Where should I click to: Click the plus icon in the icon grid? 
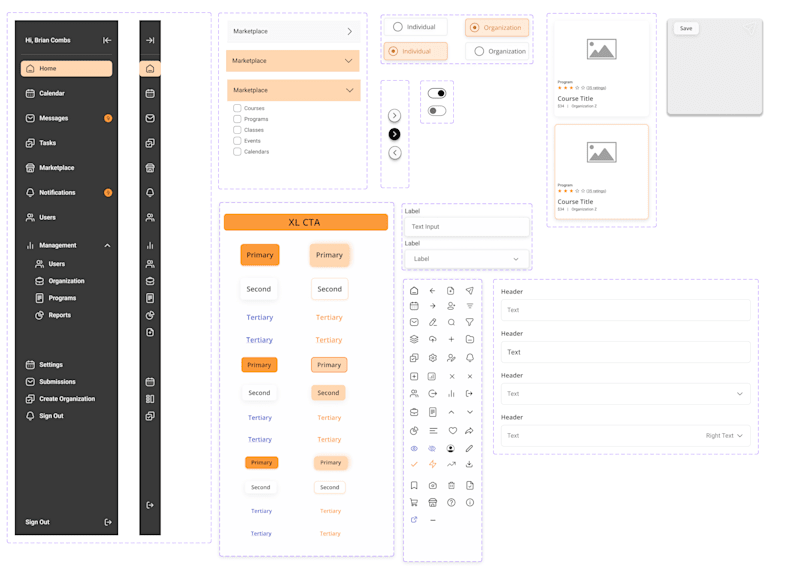tap(451, 339)
